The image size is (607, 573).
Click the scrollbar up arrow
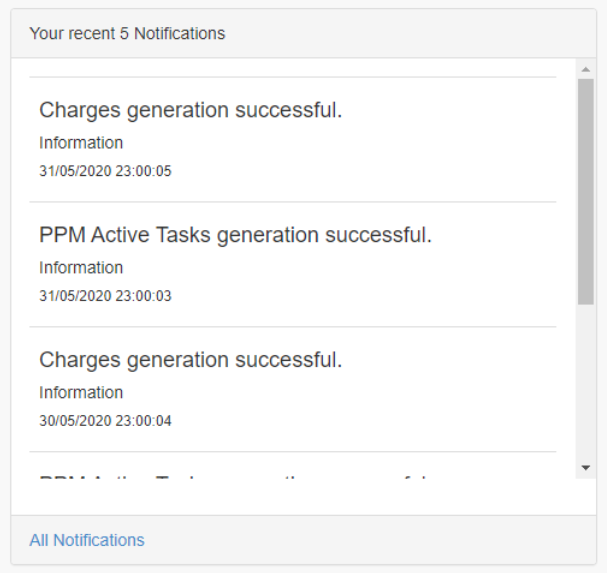(586, 69)
